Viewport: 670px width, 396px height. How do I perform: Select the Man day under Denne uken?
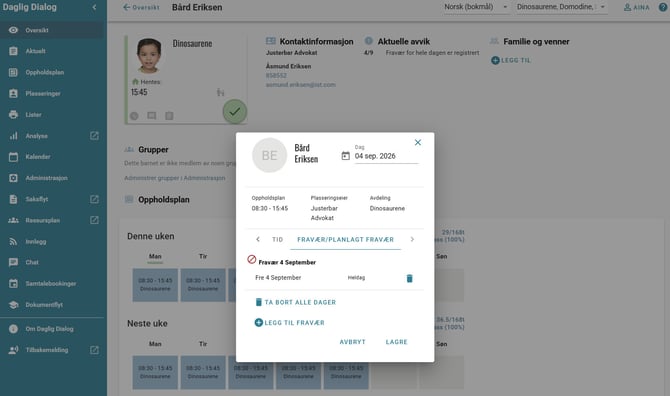pyautogui.click(x=155, y=257)
